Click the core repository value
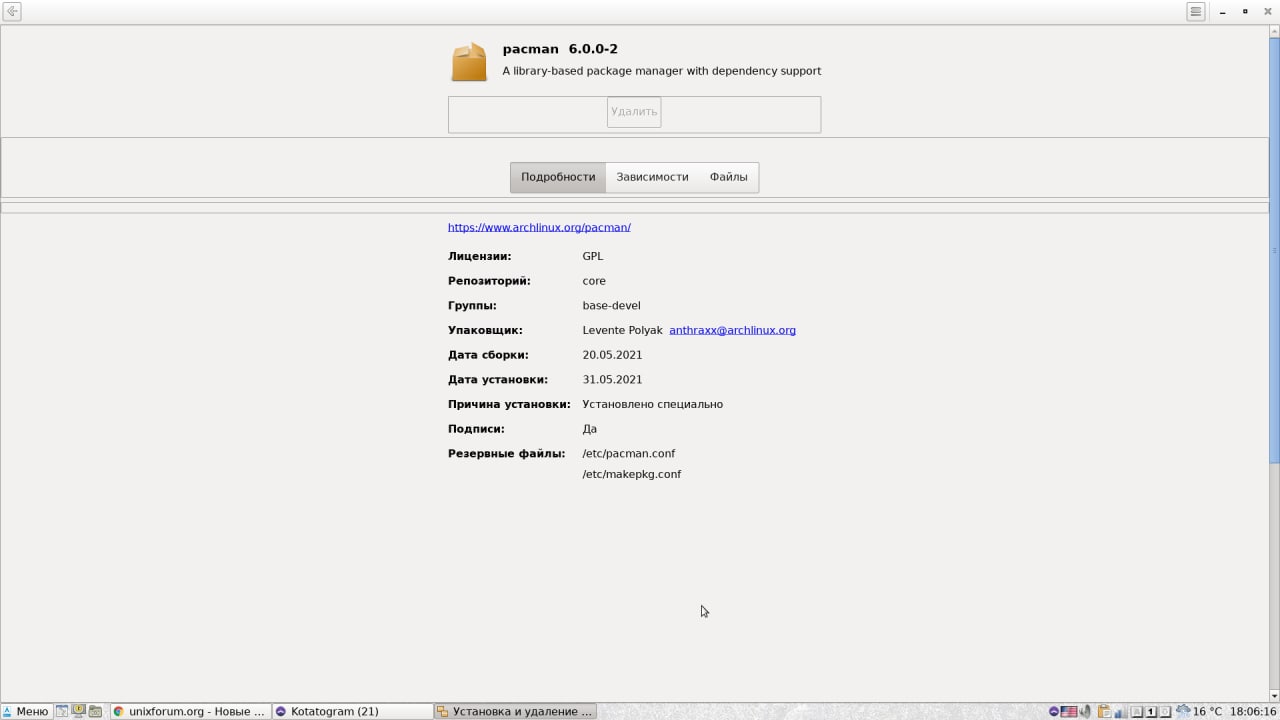The image size is (1280, 720). pyautogui.click(x=594, y=281)
